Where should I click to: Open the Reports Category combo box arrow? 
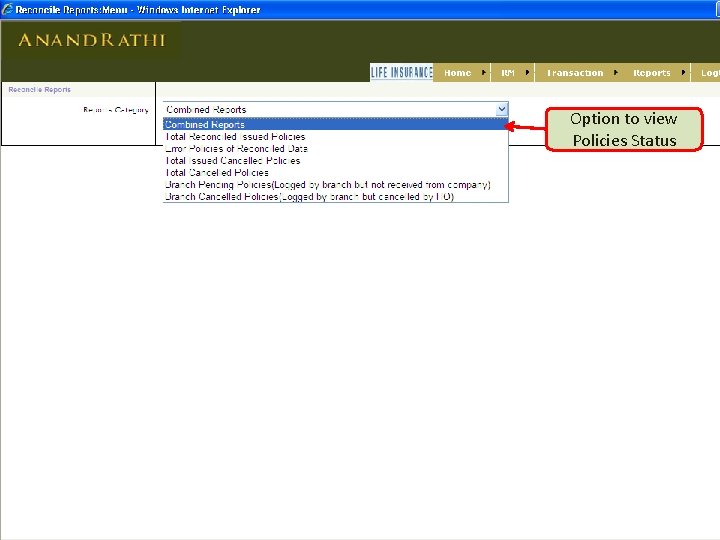point(502,109)
